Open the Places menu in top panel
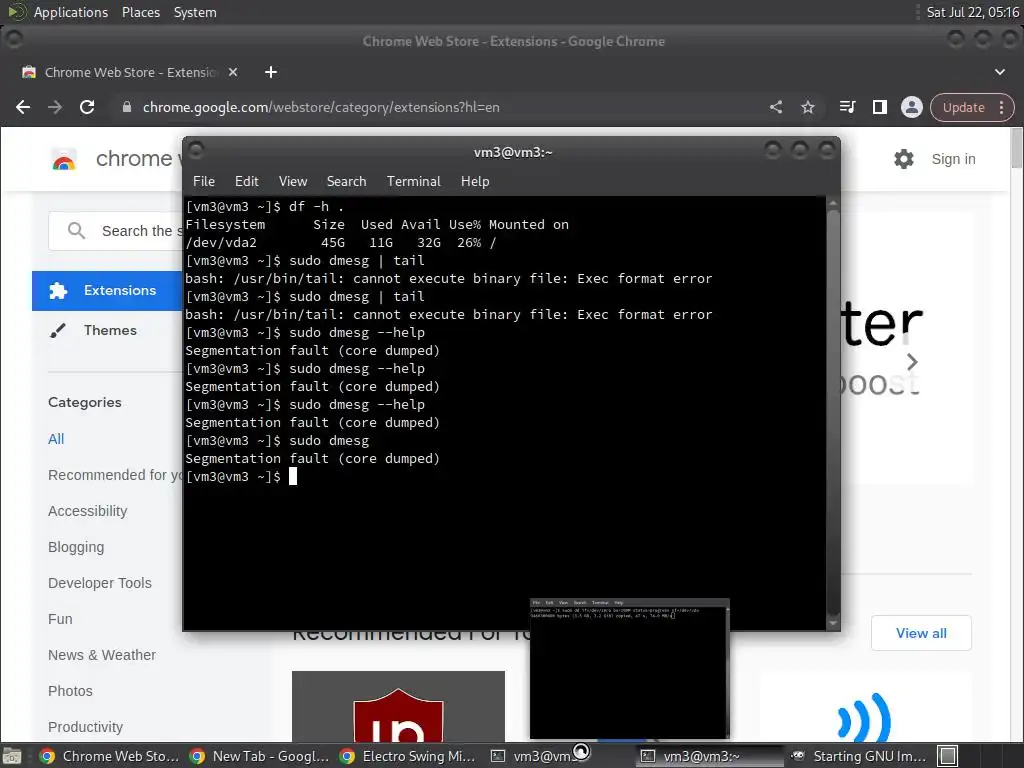 140,12
